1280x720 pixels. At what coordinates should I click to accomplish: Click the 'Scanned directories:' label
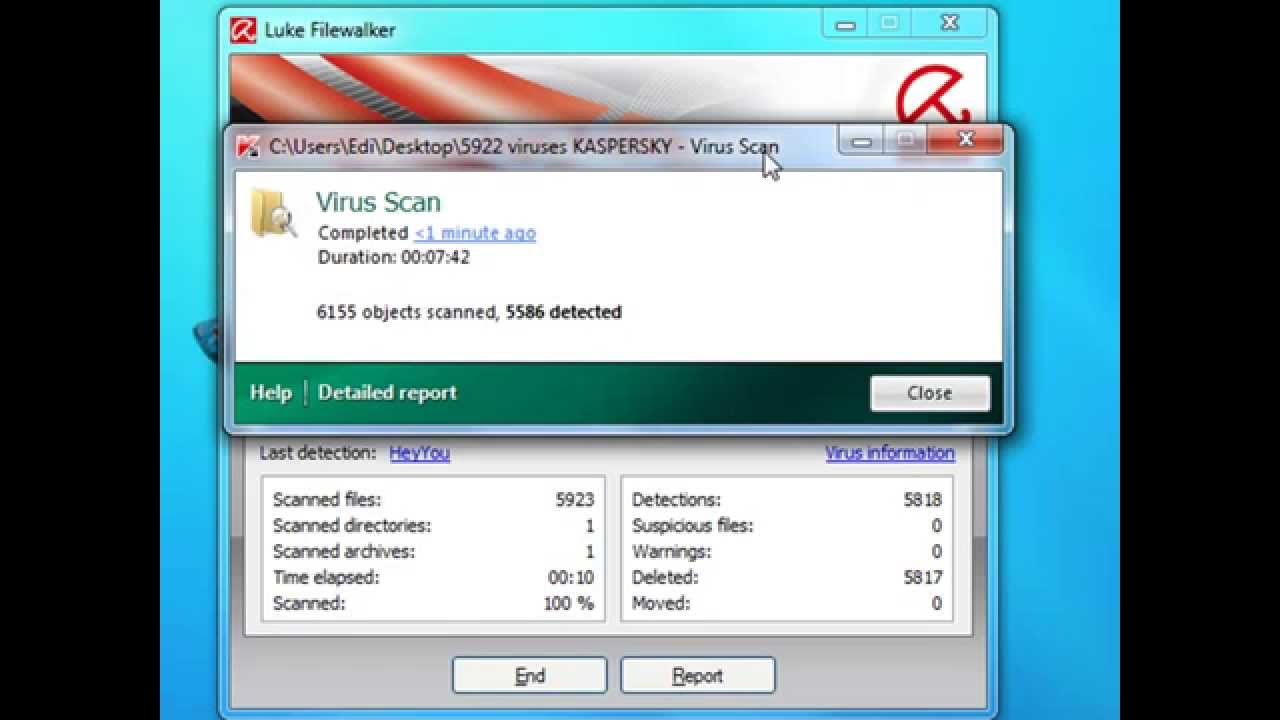[352, 526]
